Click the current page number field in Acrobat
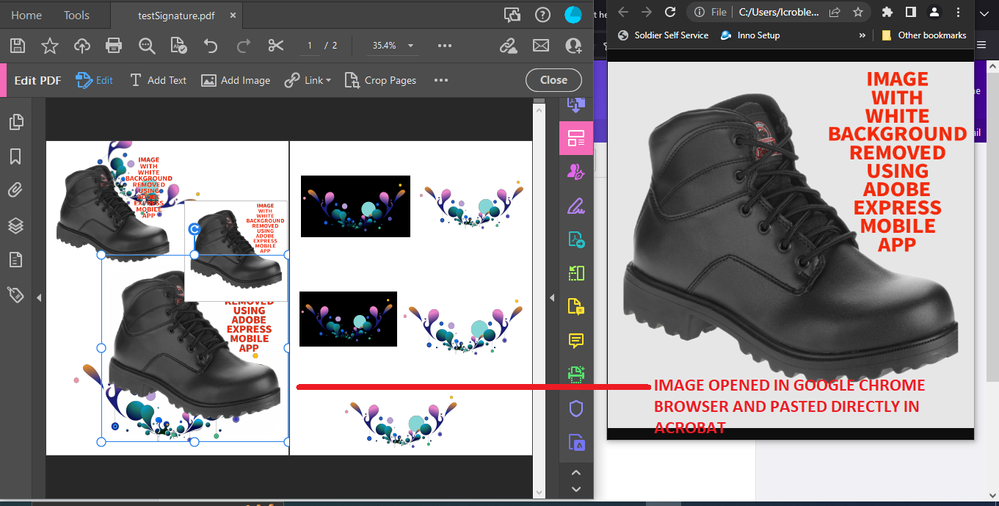999x506 pixels. 310,45
